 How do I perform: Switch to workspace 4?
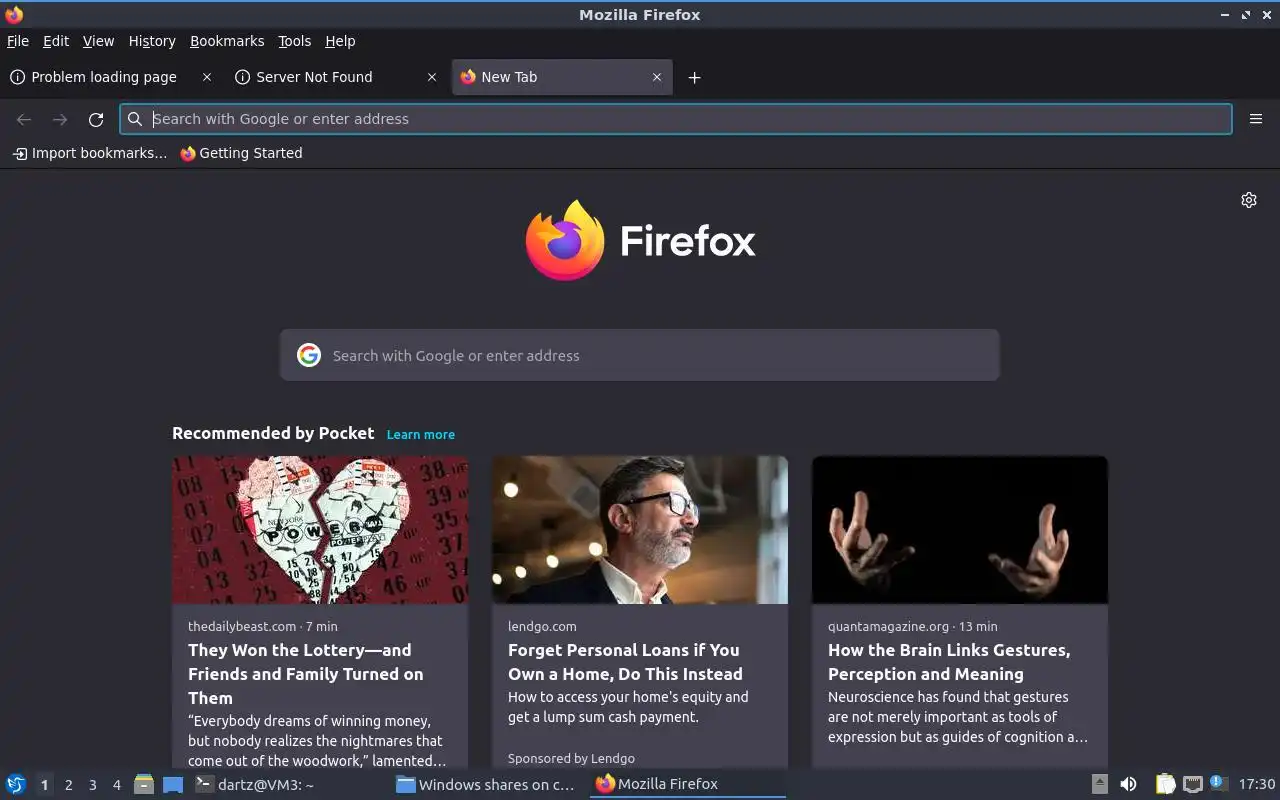pos(116,785)
